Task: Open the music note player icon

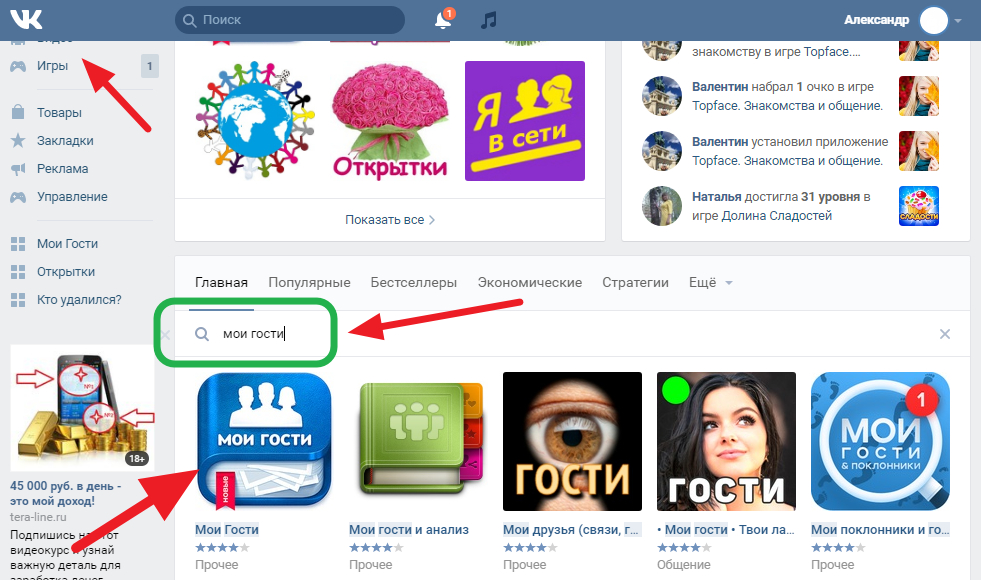Action: pyautogui.click(x=489, y=20)
